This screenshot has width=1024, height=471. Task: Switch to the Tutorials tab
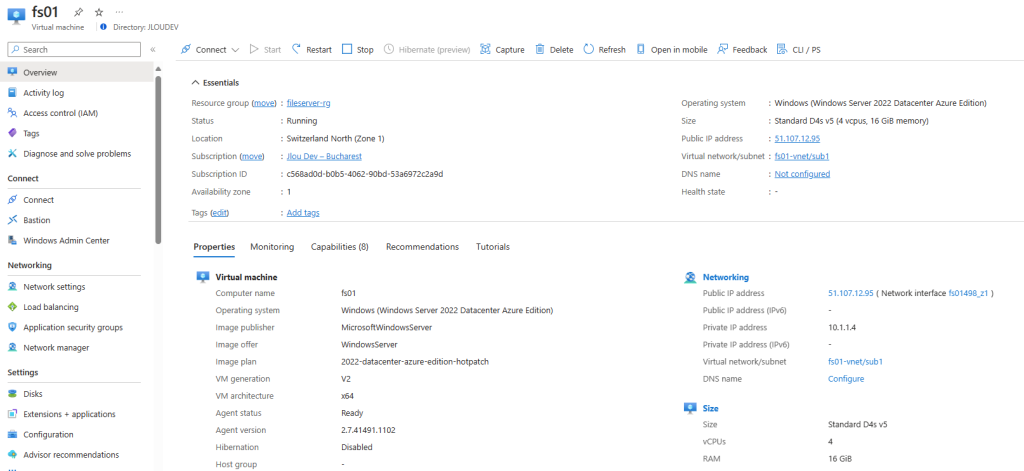click(492, 247)
